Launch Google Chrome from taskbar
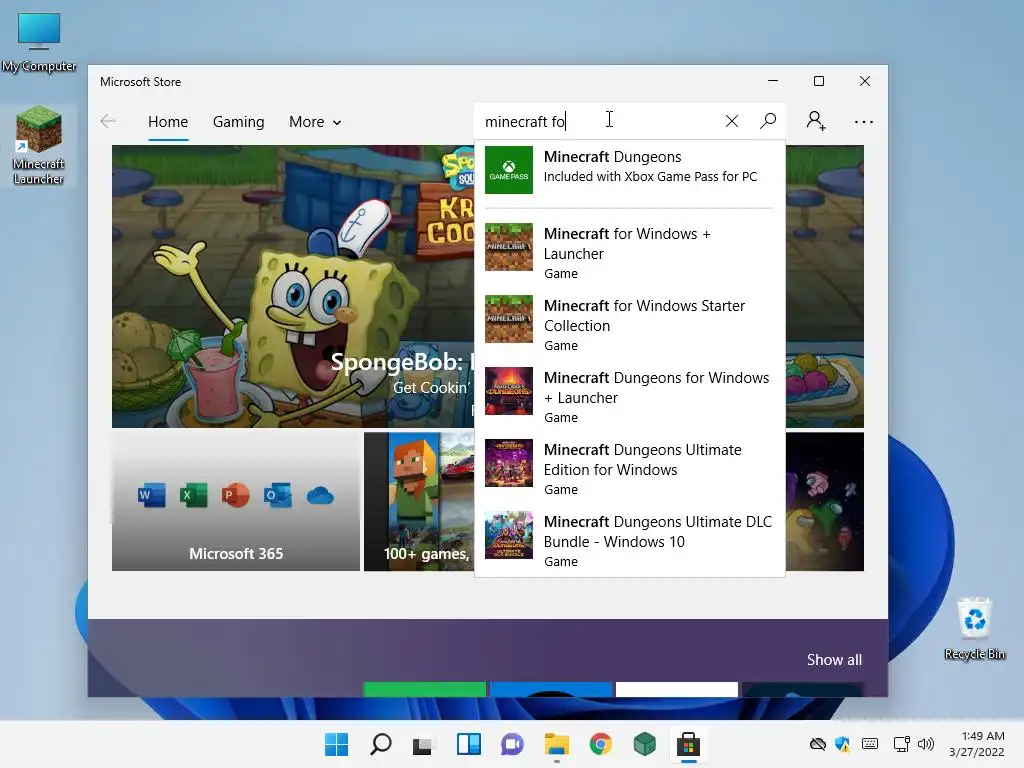Viewport: 1024px width, 768px height. click(x=600, y=744)
